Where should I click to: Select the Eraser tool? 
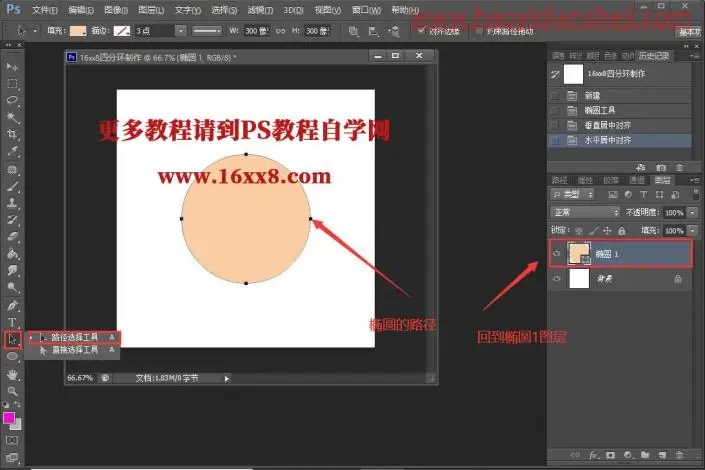[x=12, y=236]
